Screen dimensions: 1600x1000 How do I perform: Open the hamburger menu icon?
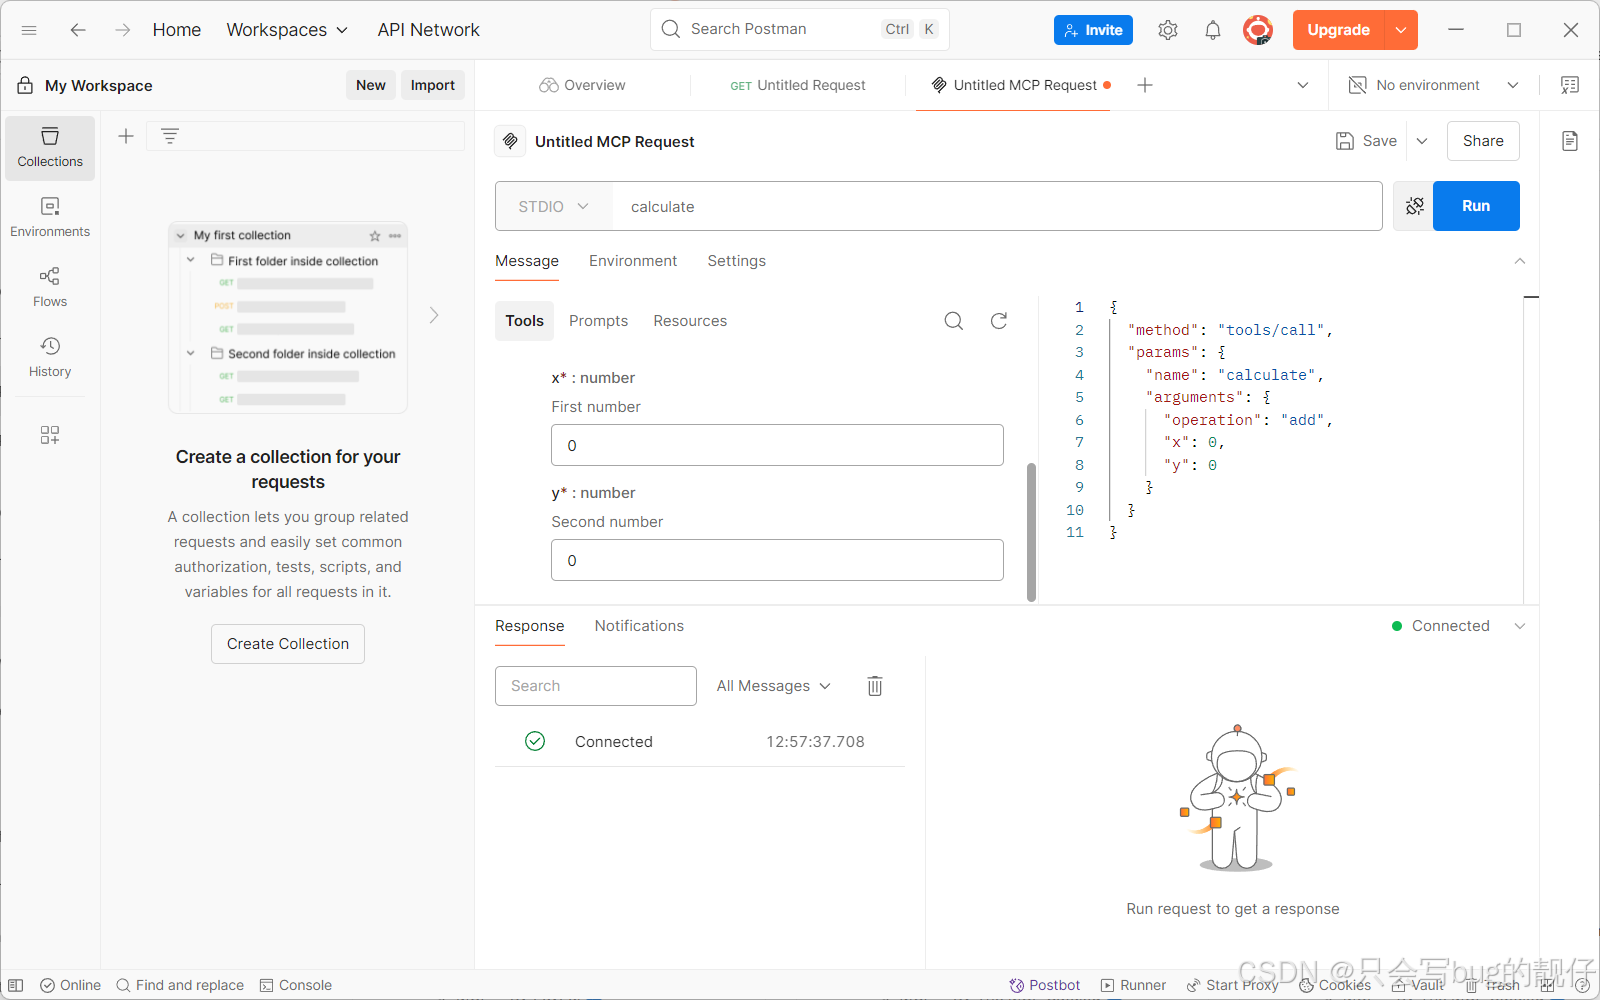(29, 30)
